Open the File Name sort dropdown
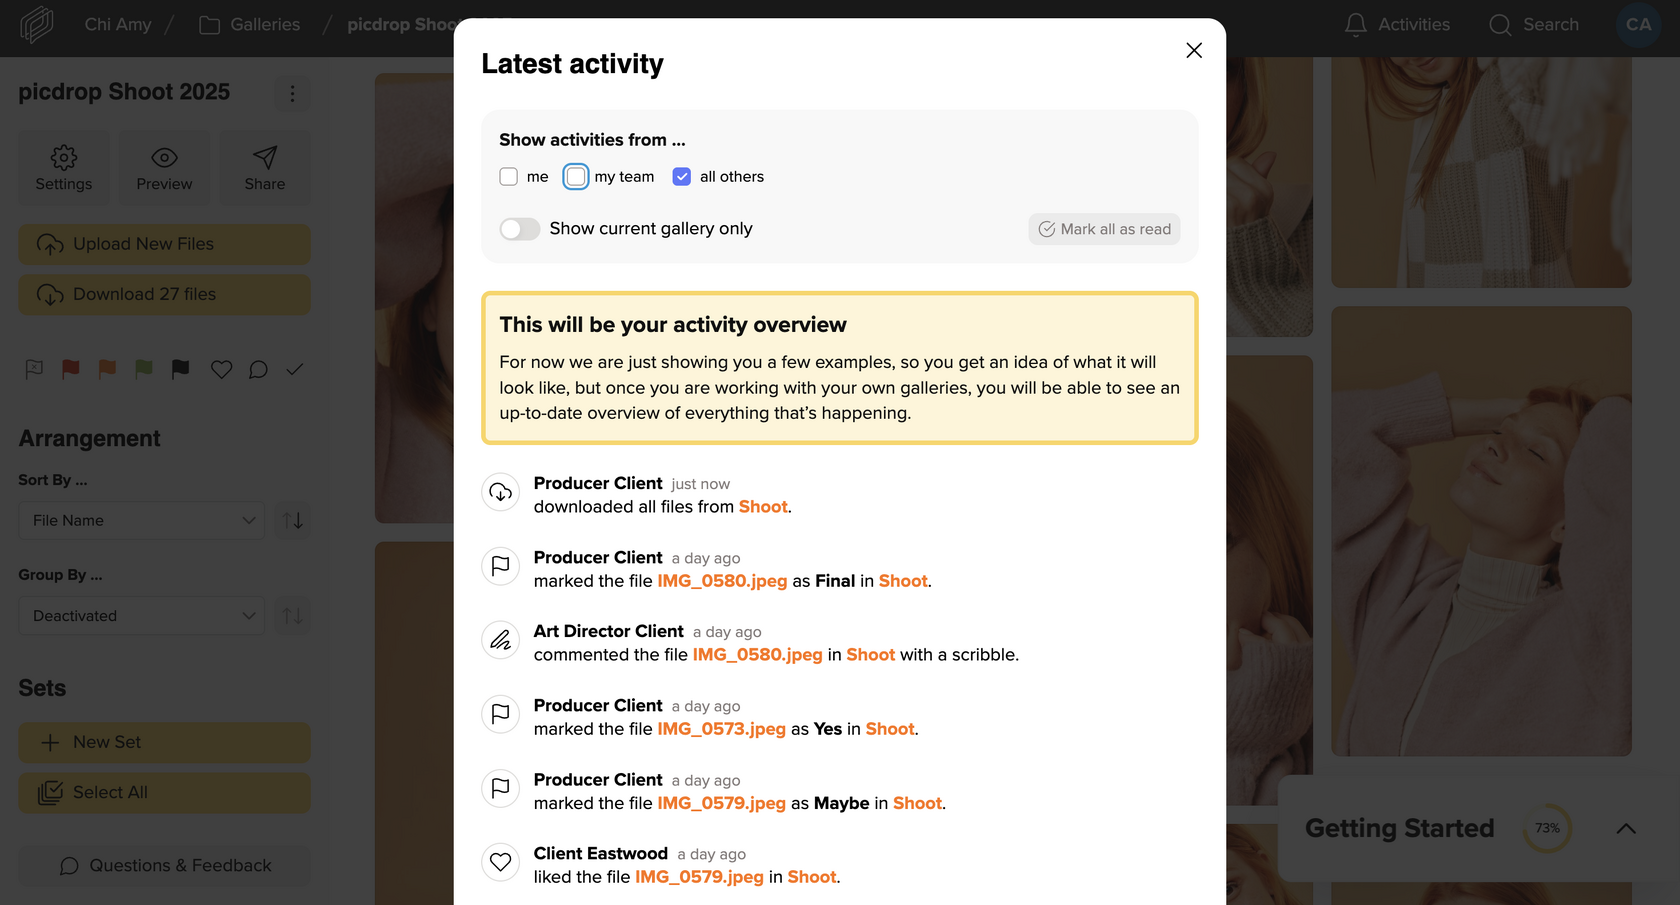The image size is (1680, 905). point(142,521)
